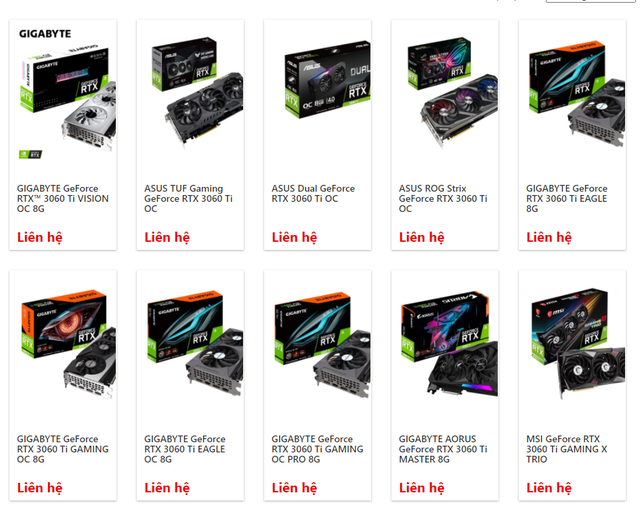Open the GIGABYTE RTX 3060 Ti EAGLE 8G image
The image size is (640, 512).
[x=577, y=93]
